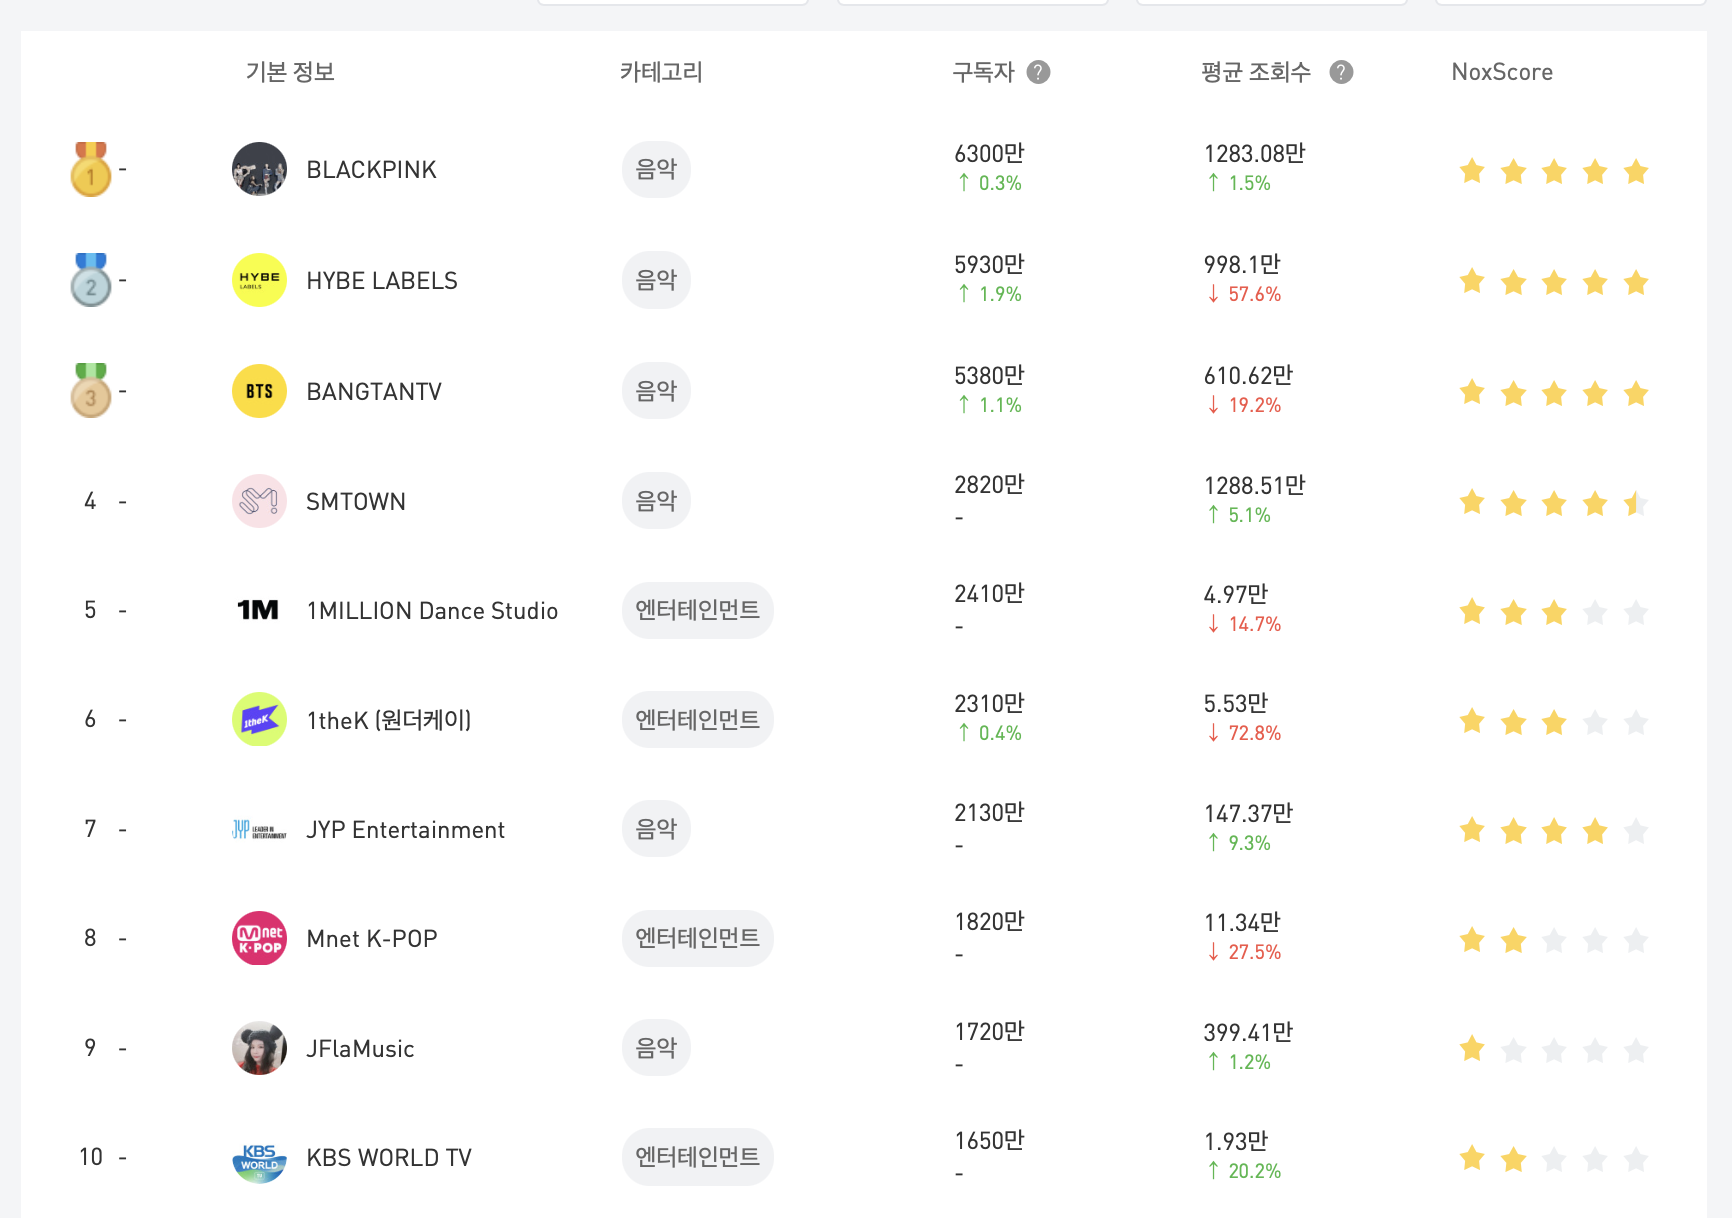Click bronze third-place medal icon
1732x1218 pixels.
pos(90,391)
